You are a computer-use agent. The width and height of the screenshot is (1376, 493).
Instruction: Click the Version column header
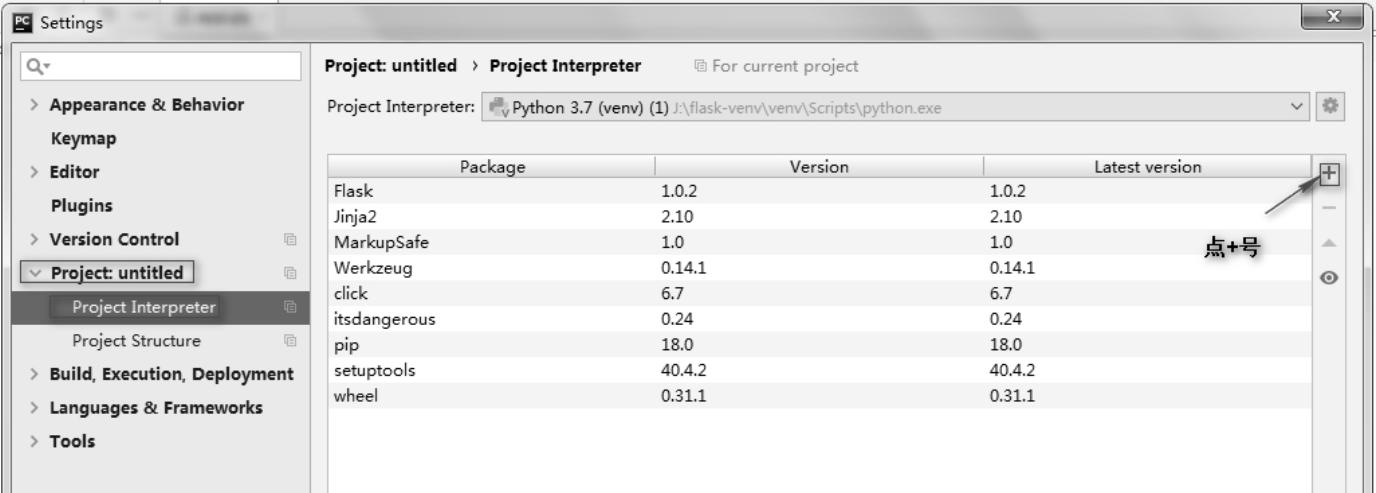[819, 167]
